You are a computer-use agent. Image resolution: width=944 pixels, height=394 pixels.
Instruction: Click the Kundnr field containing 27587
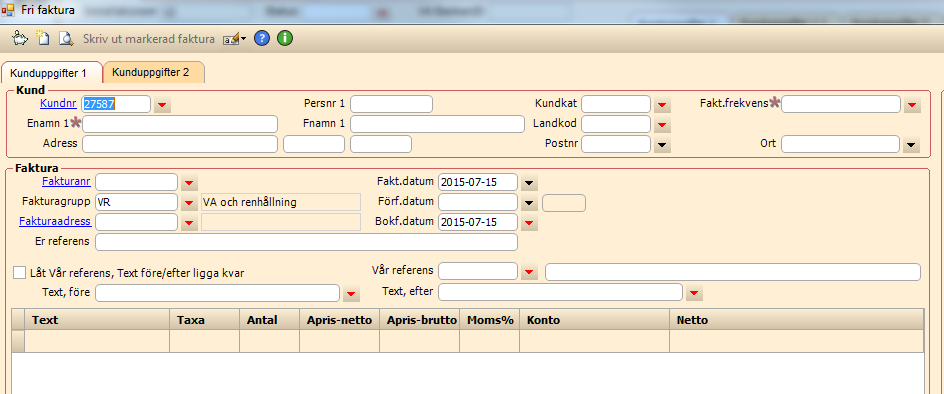coord(116,104)
